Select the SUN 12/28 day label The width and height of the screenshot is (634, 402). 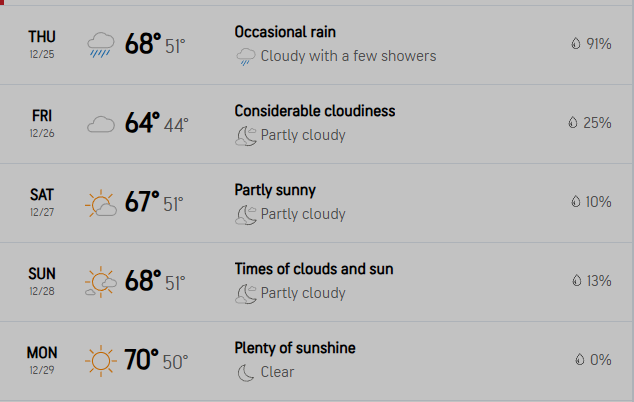tap(42, 280)
